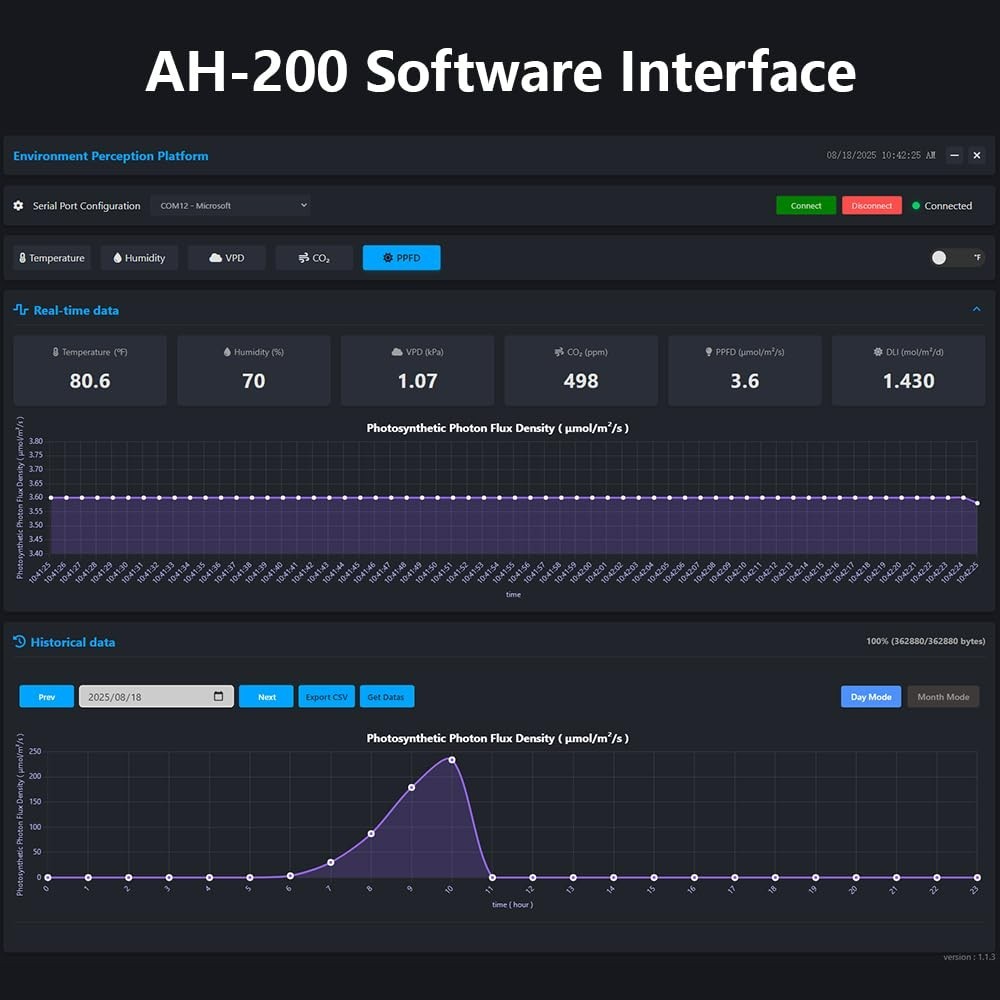Screen dimensions: 1000x1000
Task: Open Serial Port Configuration settings gear
Action: 18,206
